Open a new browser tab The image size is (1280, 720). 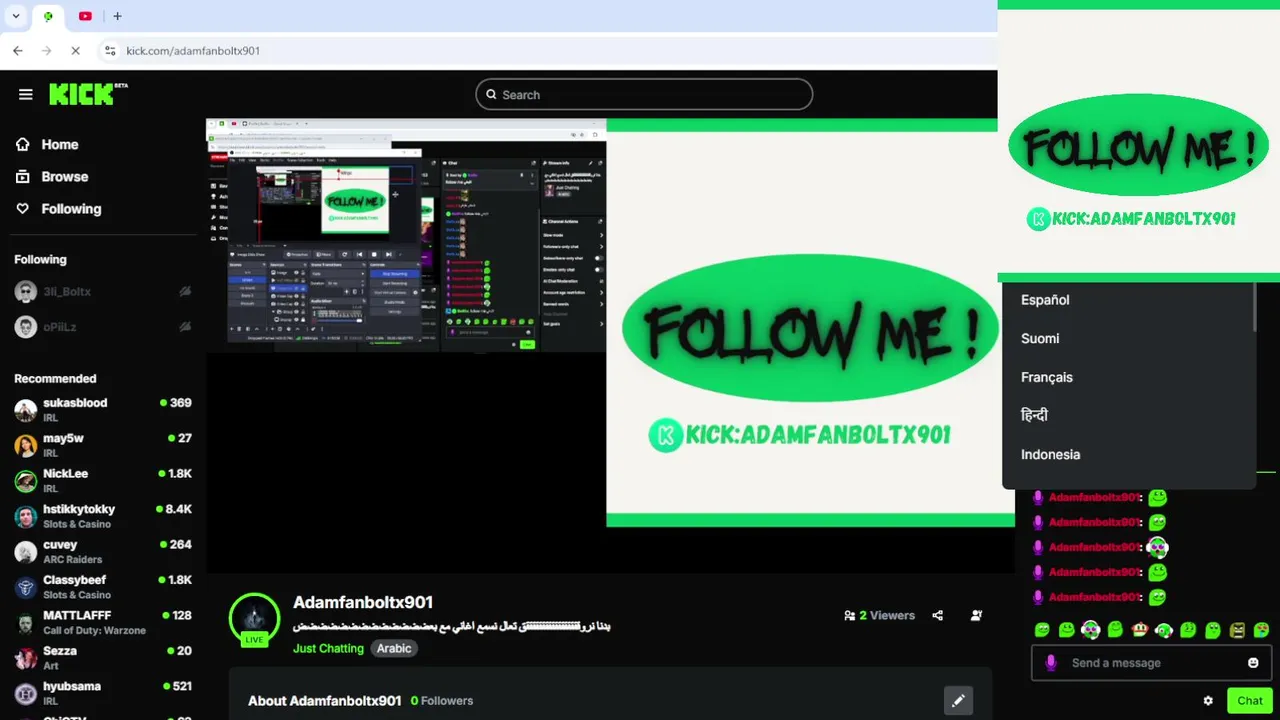click(x=117, y=16)
